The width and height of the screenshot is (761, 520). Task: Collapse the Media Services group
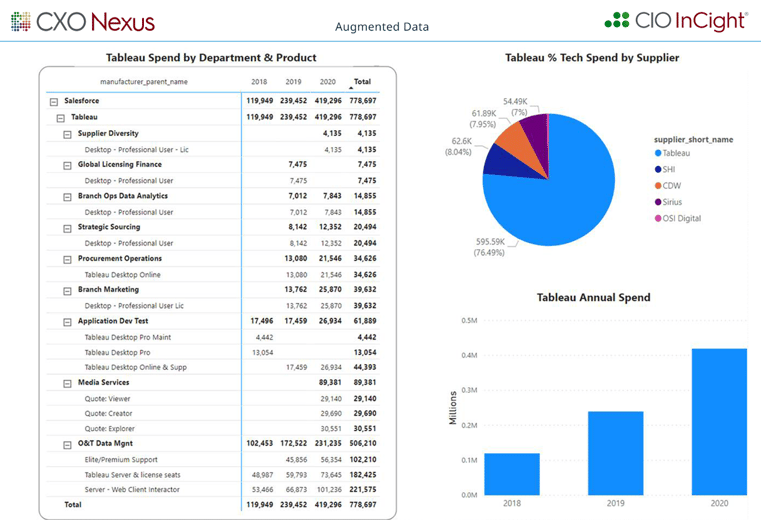coord(67,382)
